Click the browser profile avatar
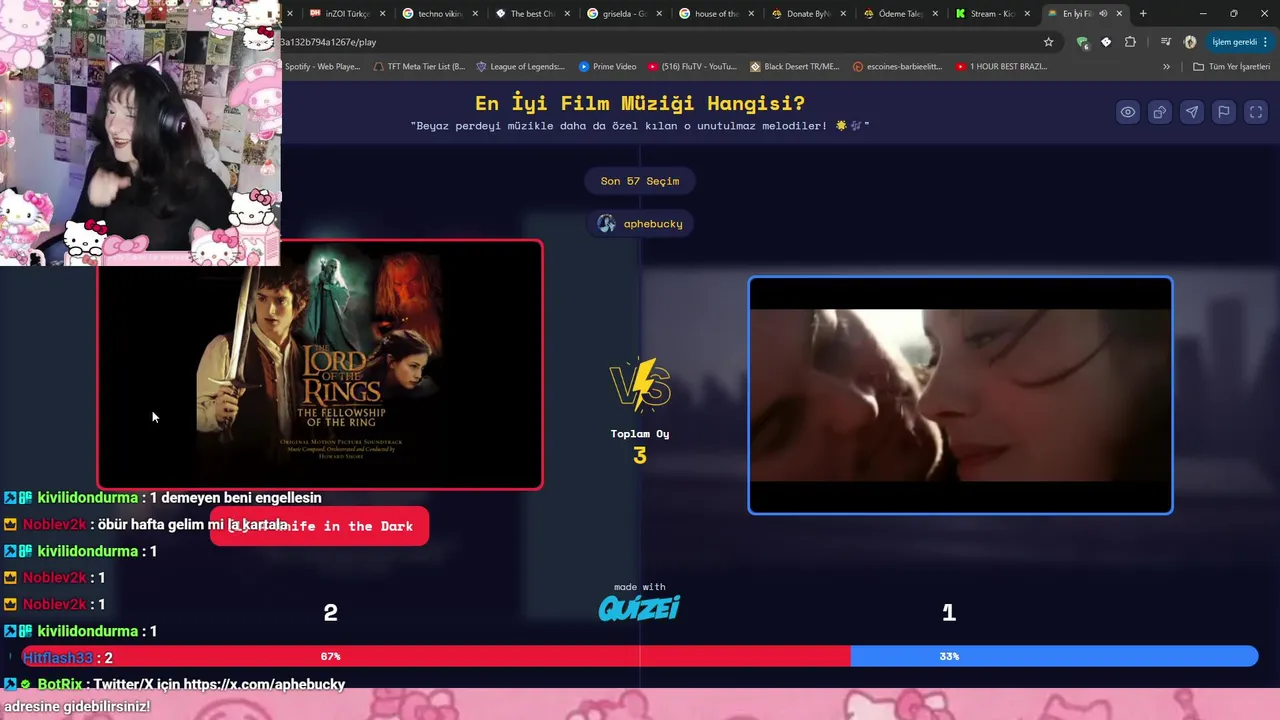Viewport: 1280px width, 720px height. tap(1190, 42)
